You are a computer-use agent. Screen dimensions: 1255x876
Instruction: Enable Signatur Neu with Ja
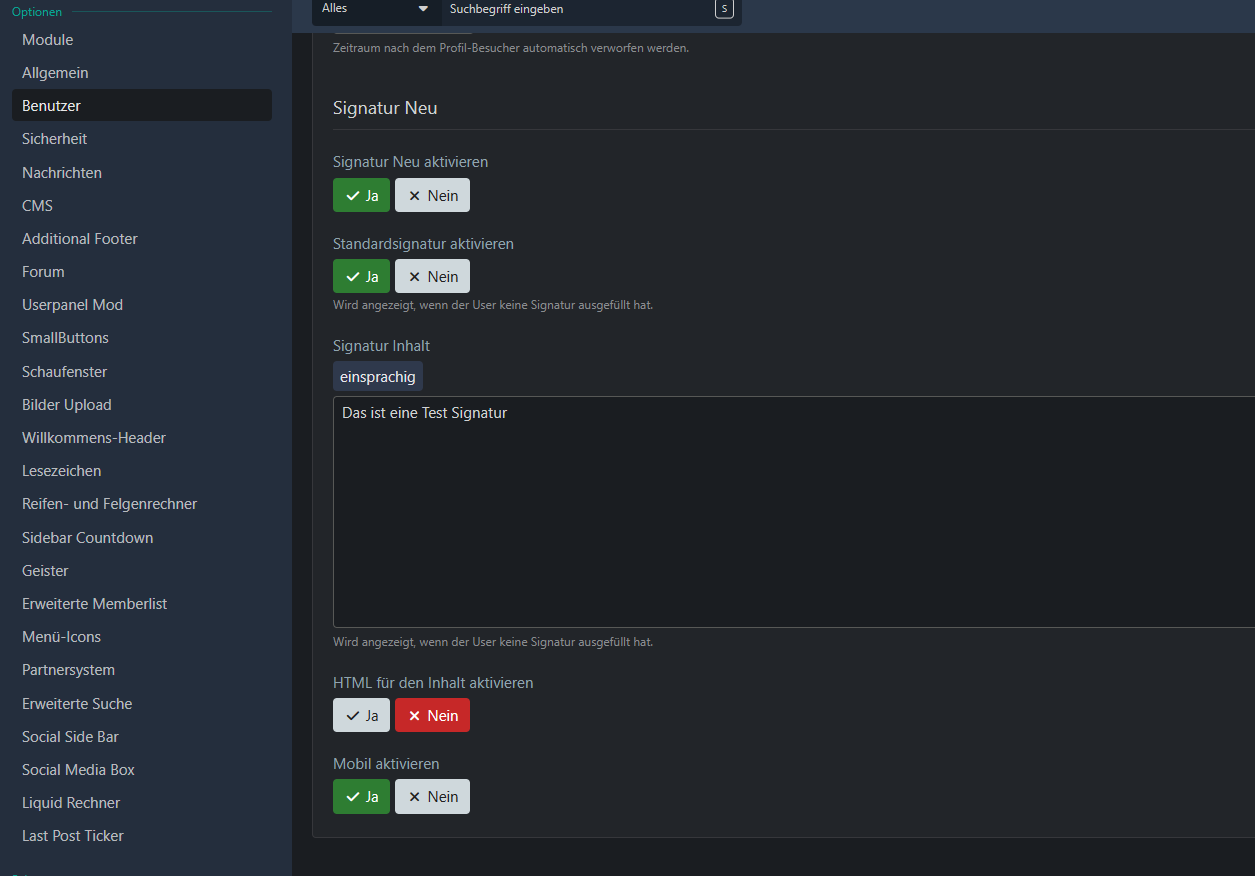[361, 195]
